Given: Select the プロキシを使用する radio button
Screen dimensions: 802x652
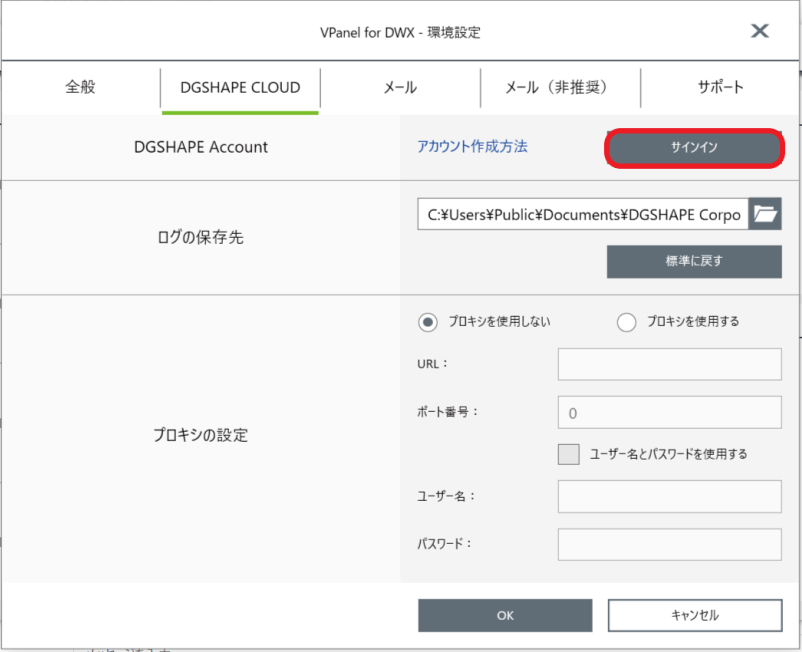Looking at the screenshot, I should pyautogui.click(x=626, y=322).
